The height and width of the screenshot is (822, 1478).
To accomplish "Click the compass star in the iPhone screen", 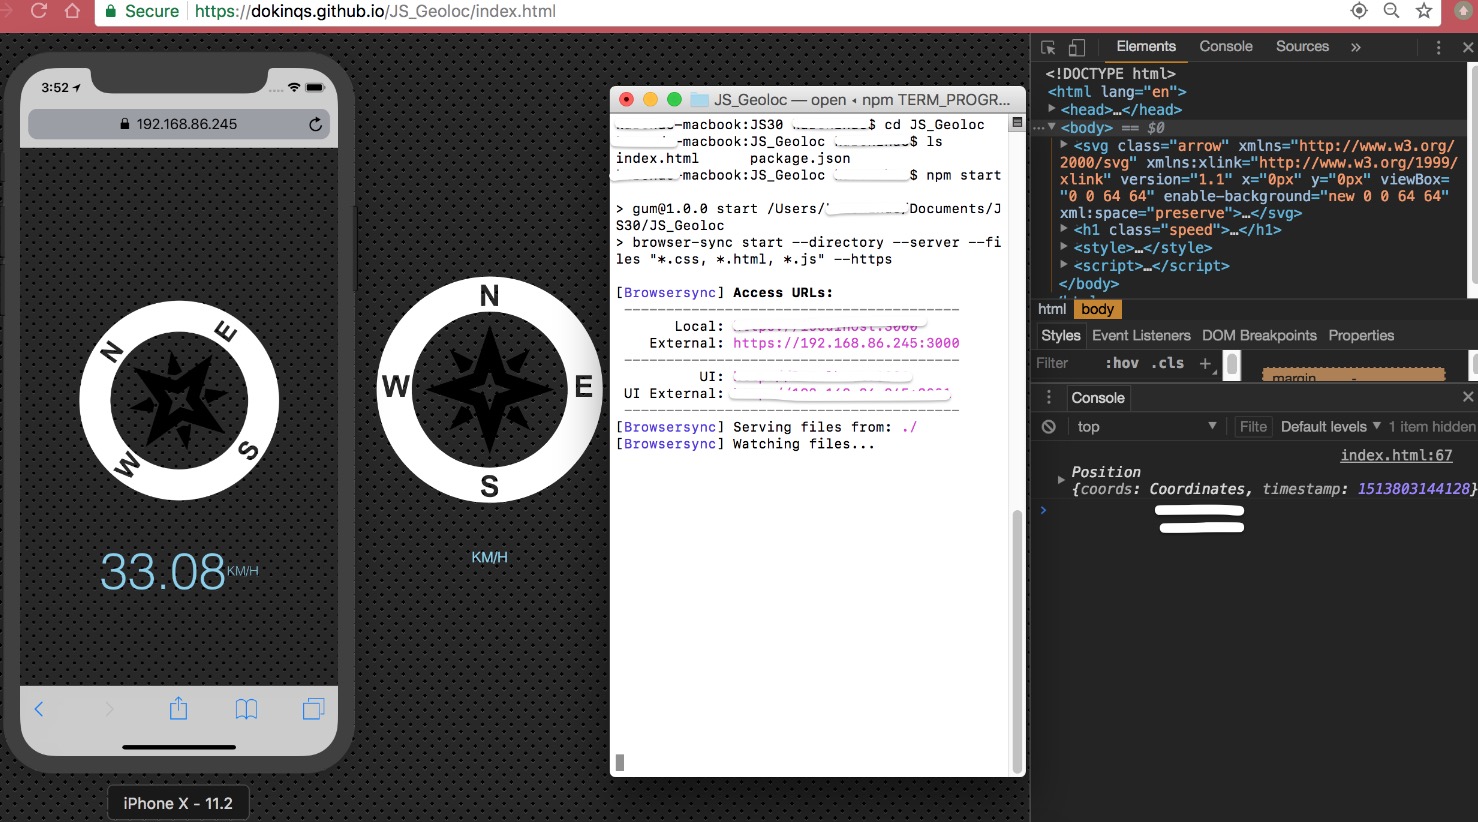I will [179, 400].
